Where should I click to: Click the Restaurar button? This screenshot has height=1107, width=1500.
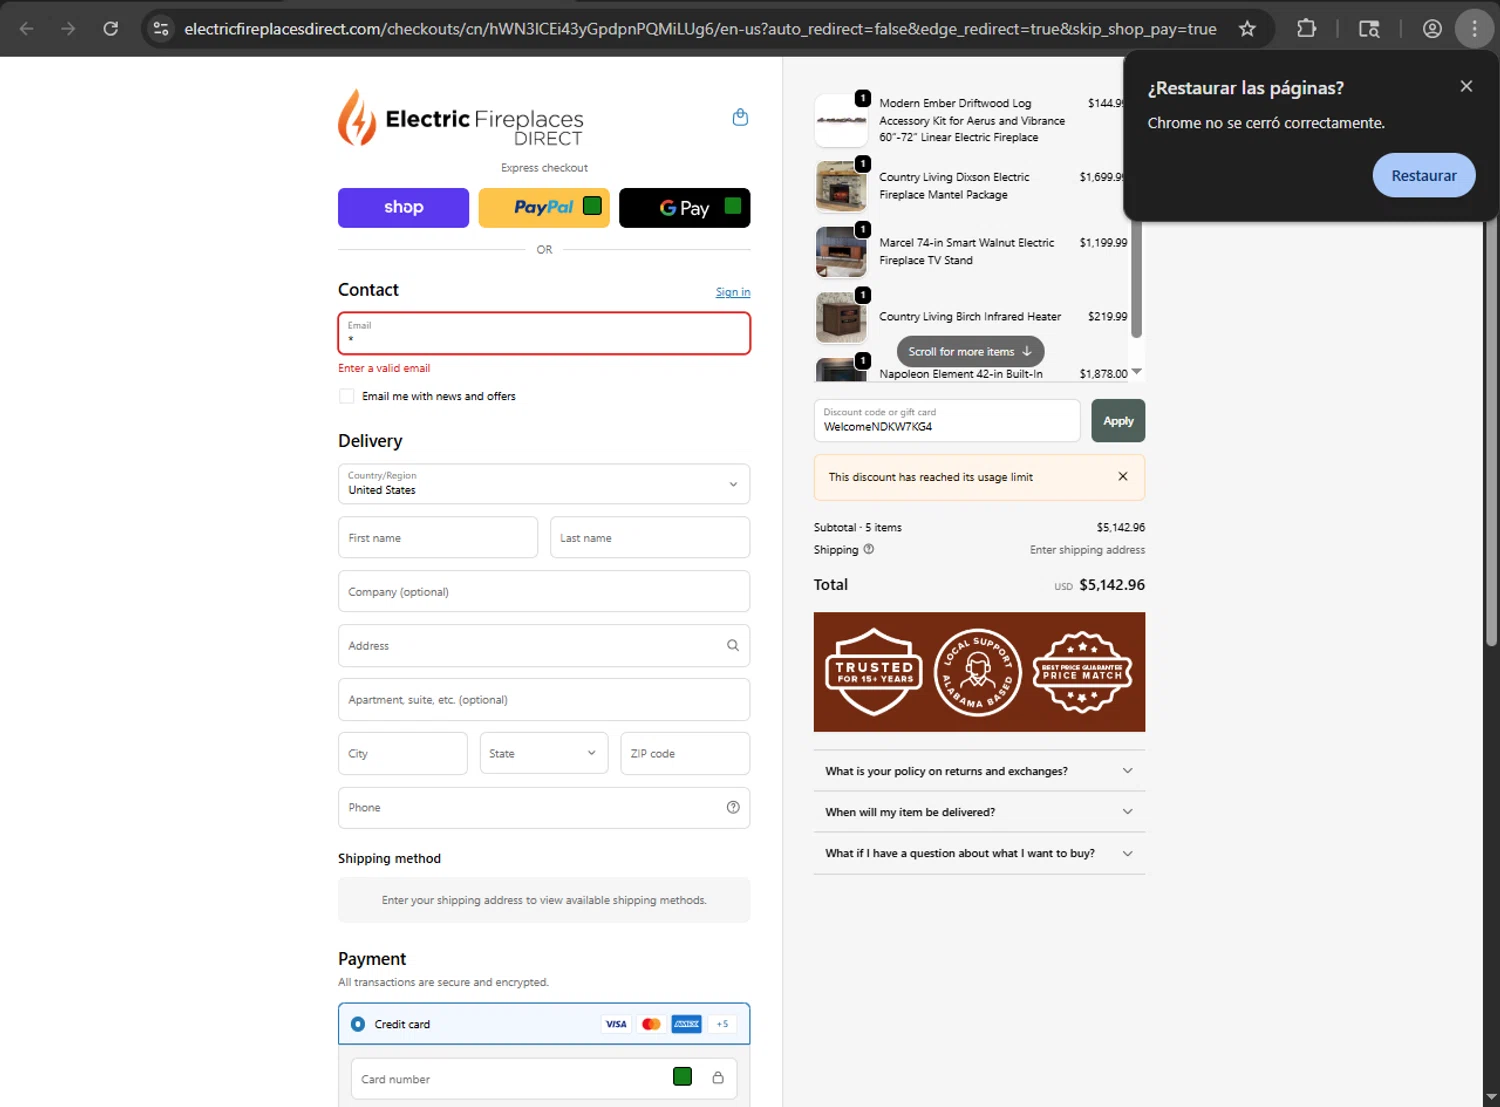[x=1423, y=175]
